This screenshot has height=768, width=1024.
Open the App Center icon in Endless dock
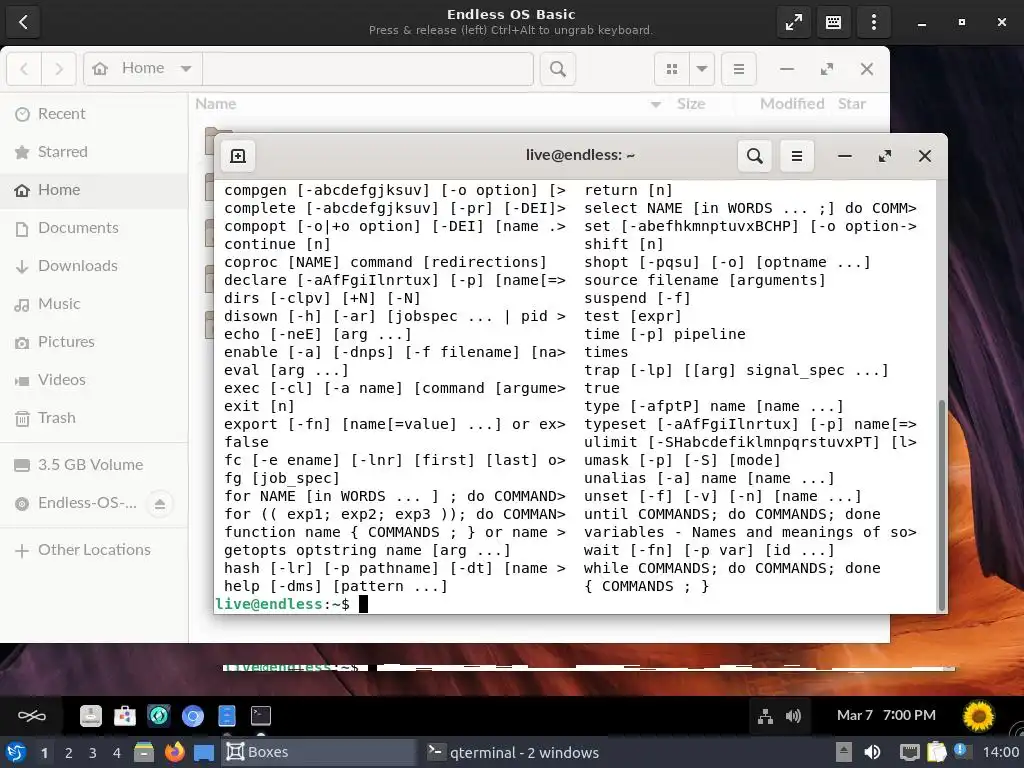point(125,716)
